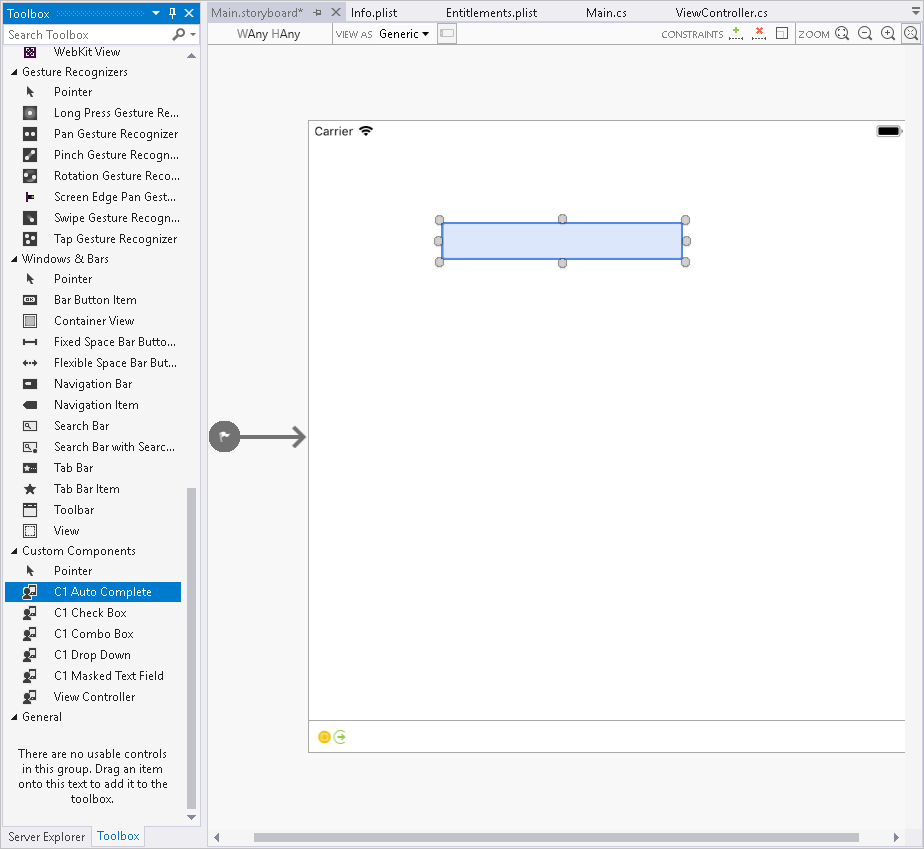Click the WAny HAny size class button
Viewport: 924px width, 849px height.
[x=268, y=34]
